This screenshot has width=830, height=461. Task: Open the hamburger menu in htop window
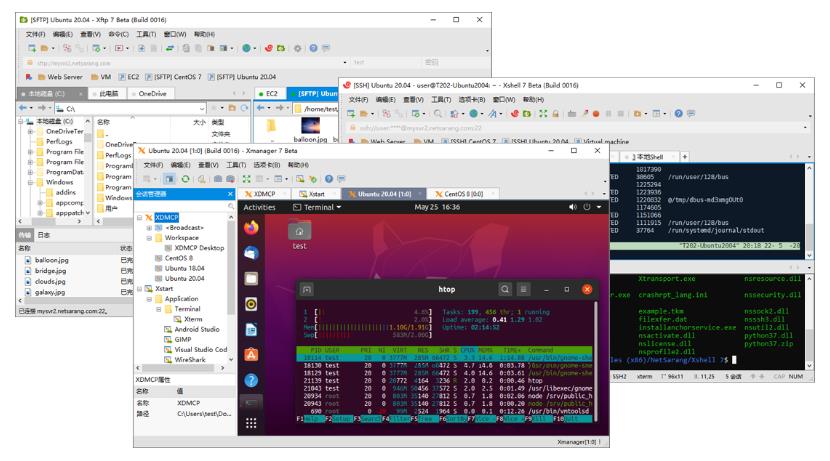point(523,289)
